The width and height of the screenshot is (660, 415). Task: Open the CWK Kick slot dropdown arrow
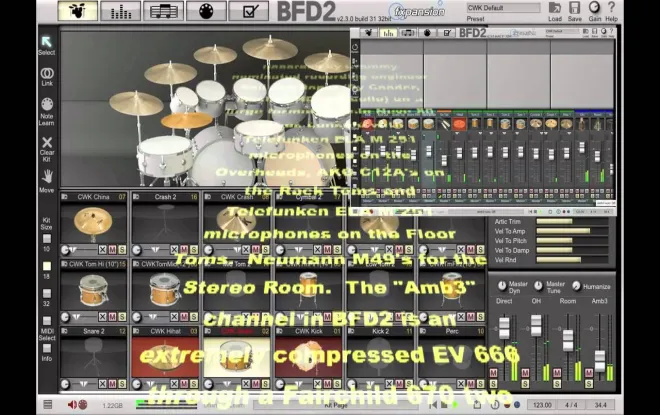[298, 384]
